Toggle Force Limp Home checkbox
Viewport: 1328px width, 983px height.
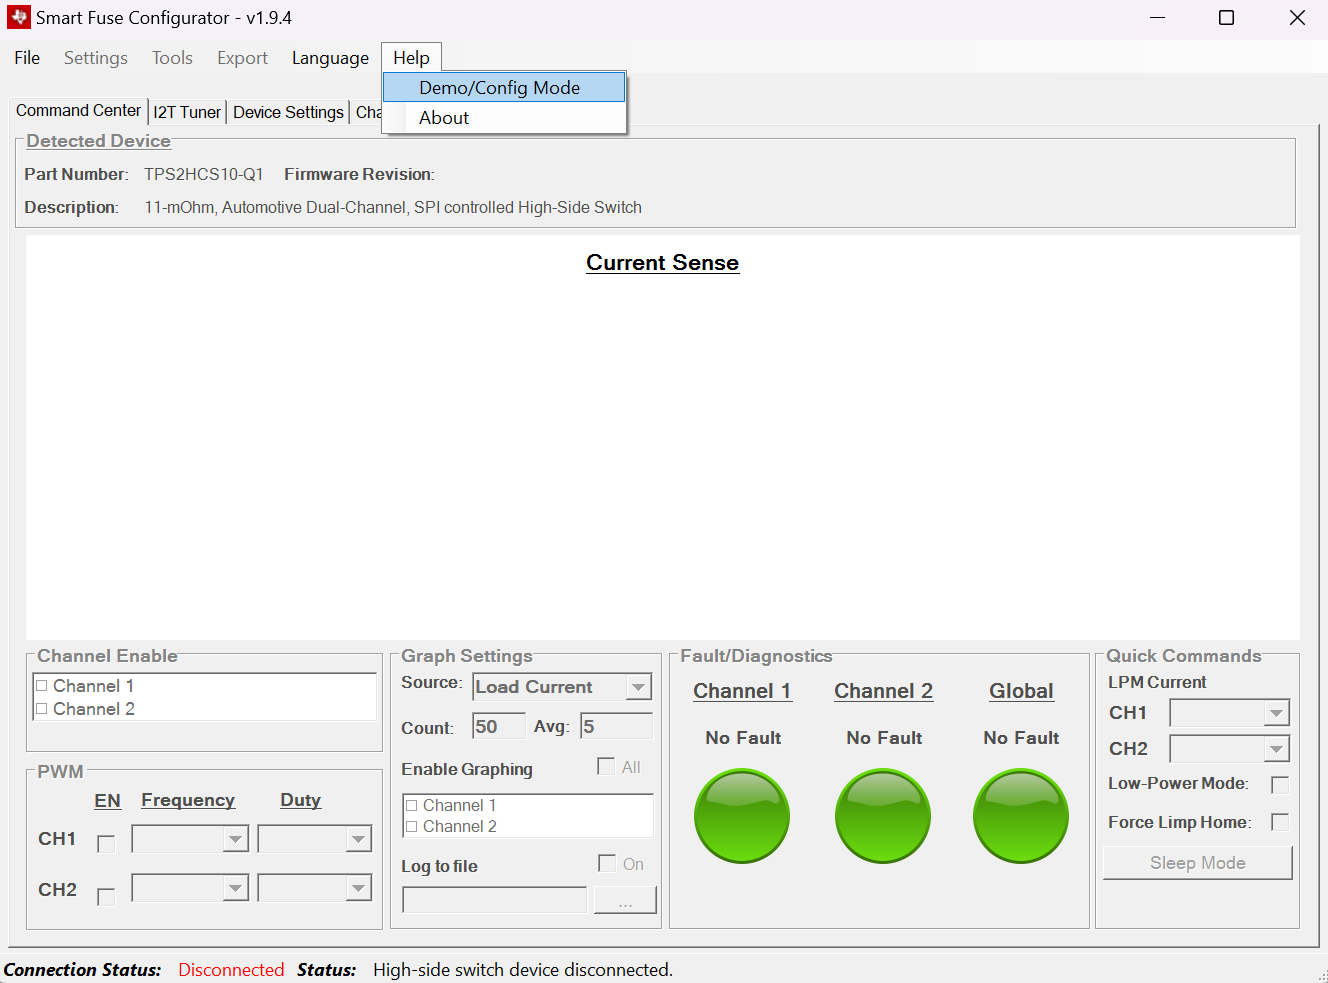(x=1280, y=822)
